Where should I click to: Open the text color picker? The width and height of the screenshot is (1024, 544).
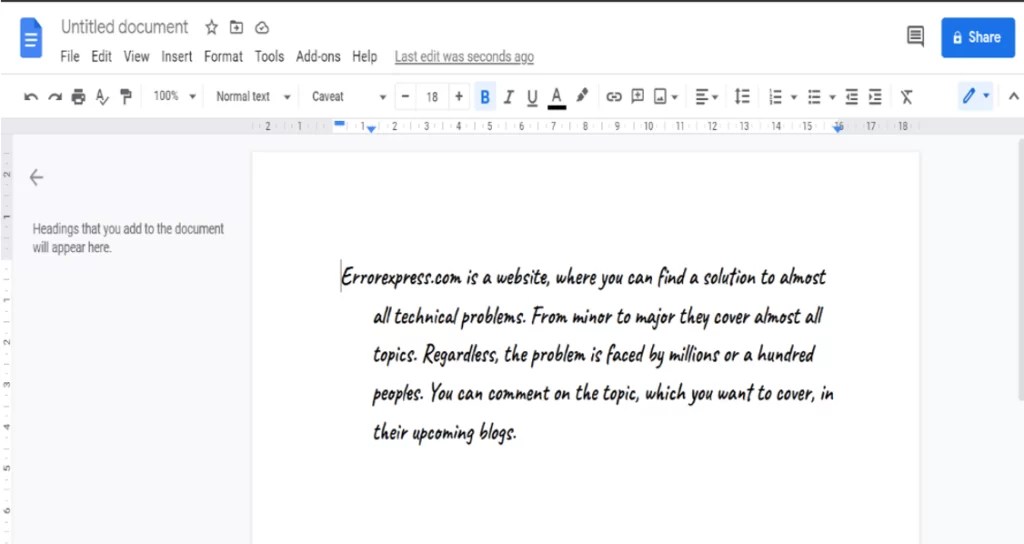coord(556,97)
